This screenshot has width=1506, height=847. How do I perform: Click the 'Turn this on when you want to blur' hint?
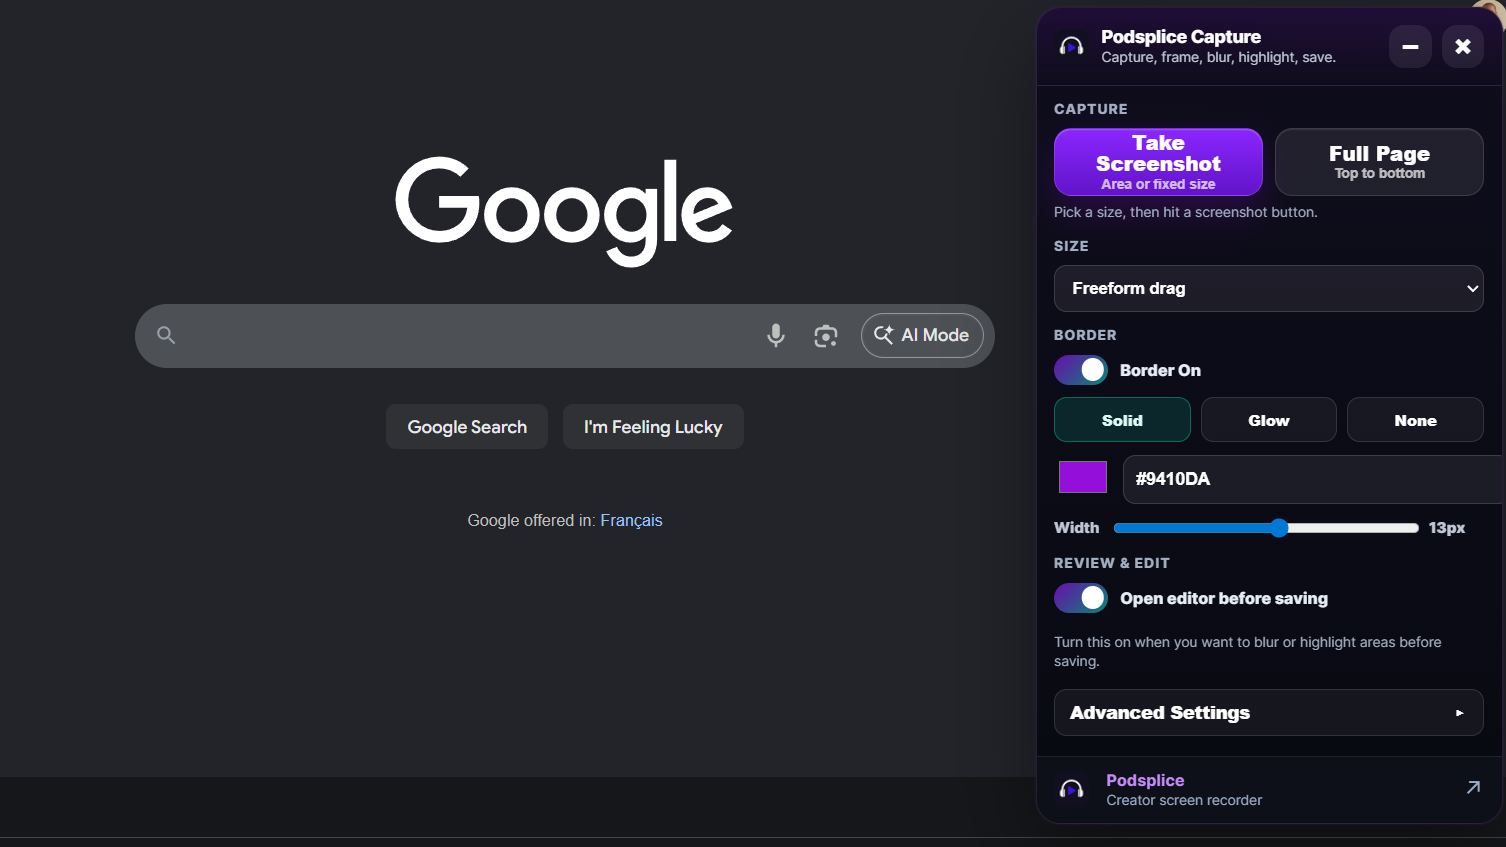(1248, 651)
